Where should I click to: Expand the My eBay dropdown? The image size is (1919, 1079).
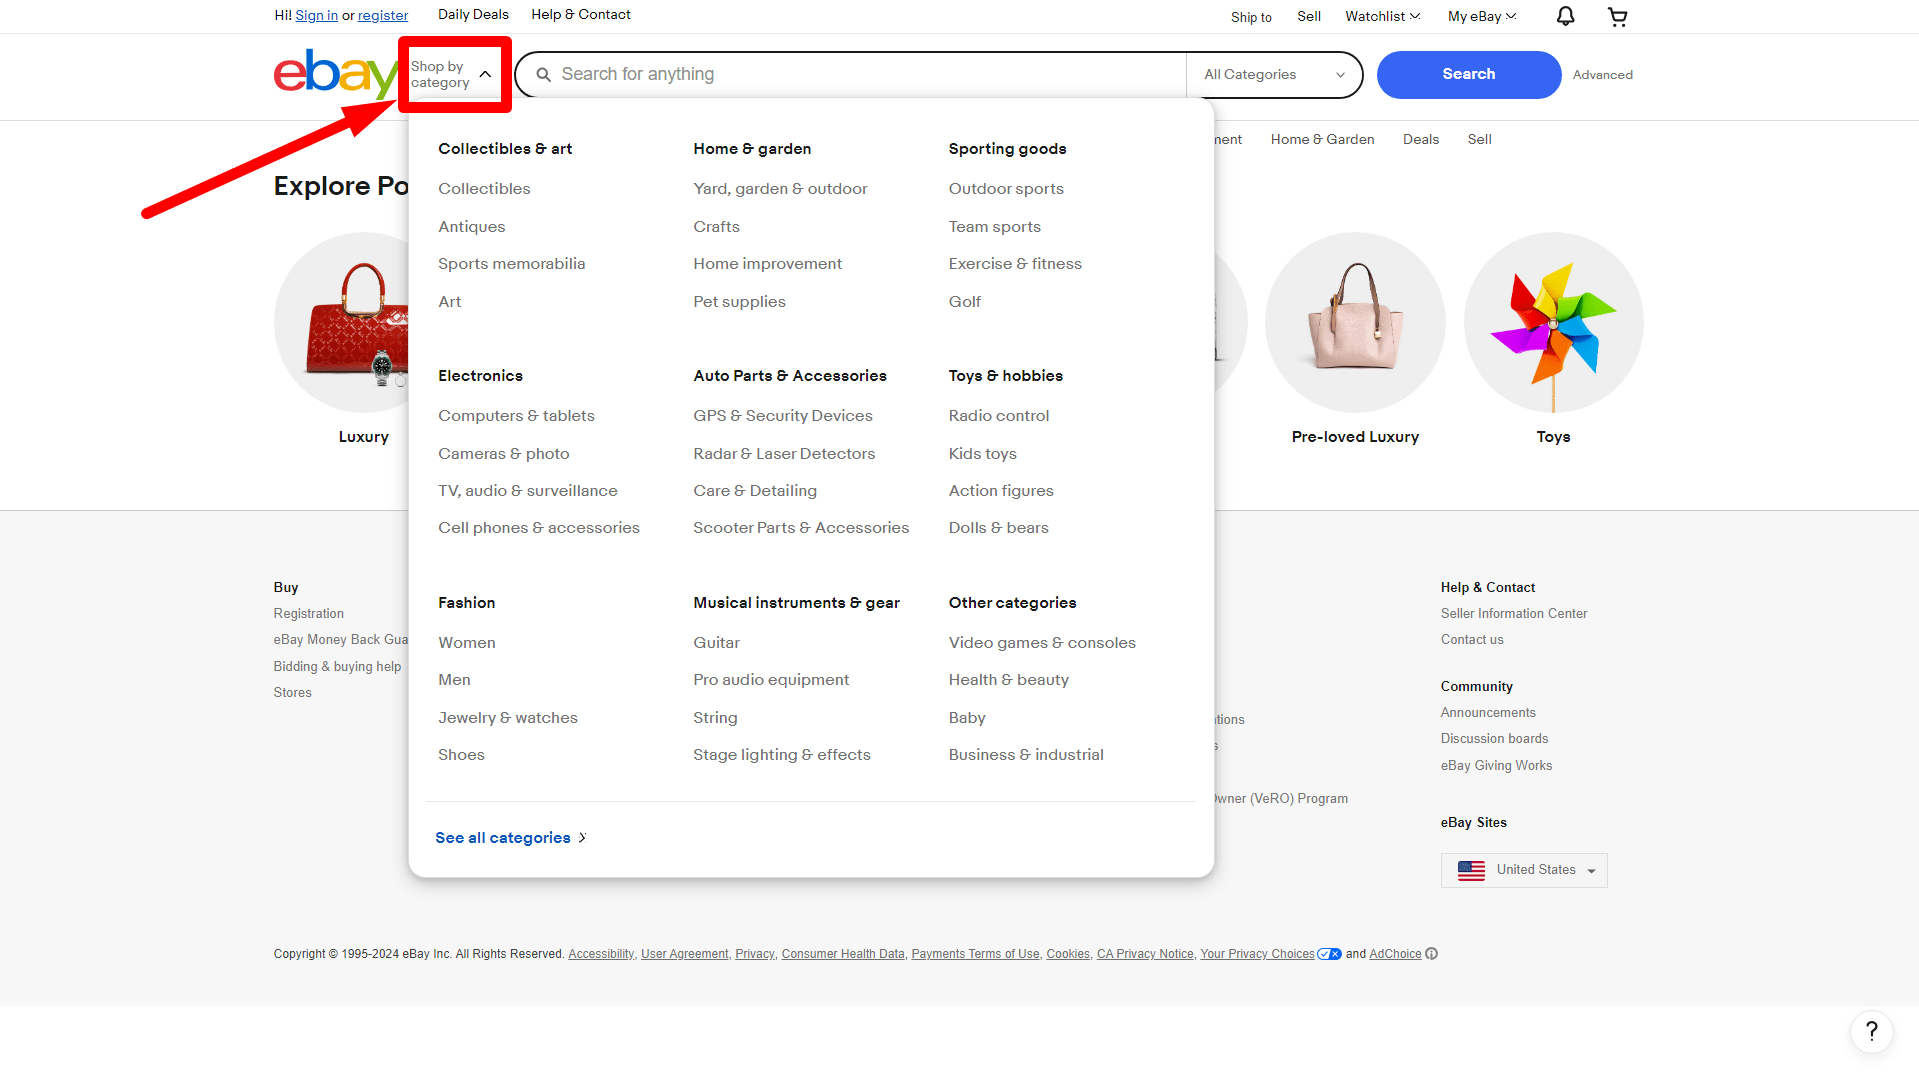pos(1482,16)
